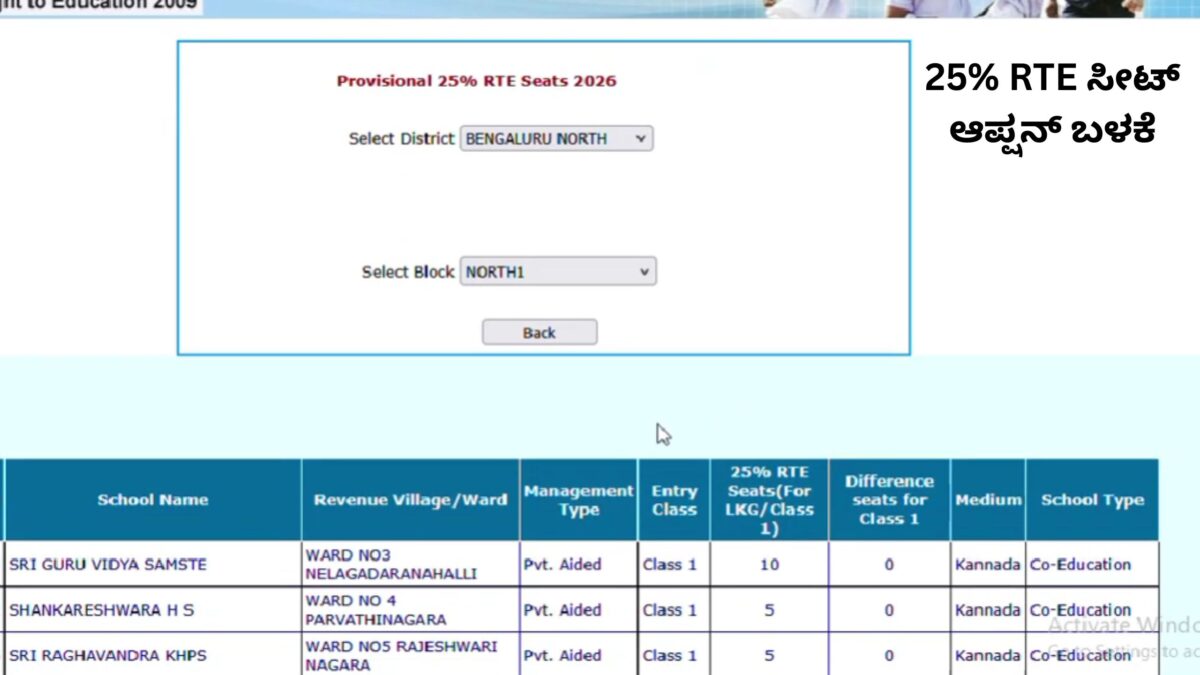Click the Entry Class column header
1200x675 pixels.
click(674, 500)
